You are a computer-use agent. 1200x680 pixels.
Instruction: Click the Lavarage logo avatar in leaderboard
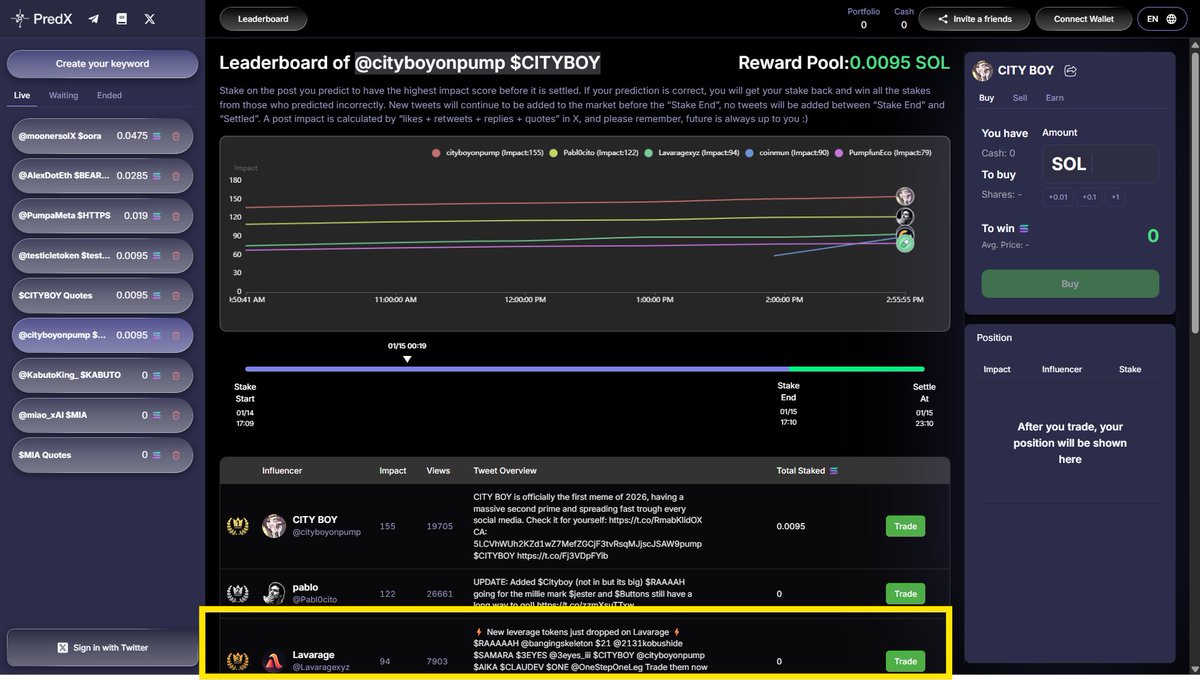click(x=273, y=661)
